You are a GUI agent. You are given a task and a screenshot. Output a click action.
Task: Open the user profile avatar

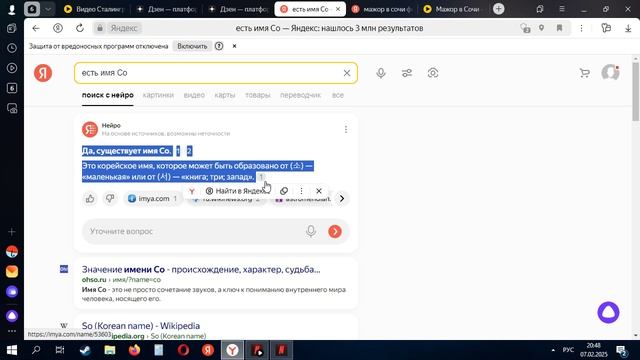click(x=611, y=72)
